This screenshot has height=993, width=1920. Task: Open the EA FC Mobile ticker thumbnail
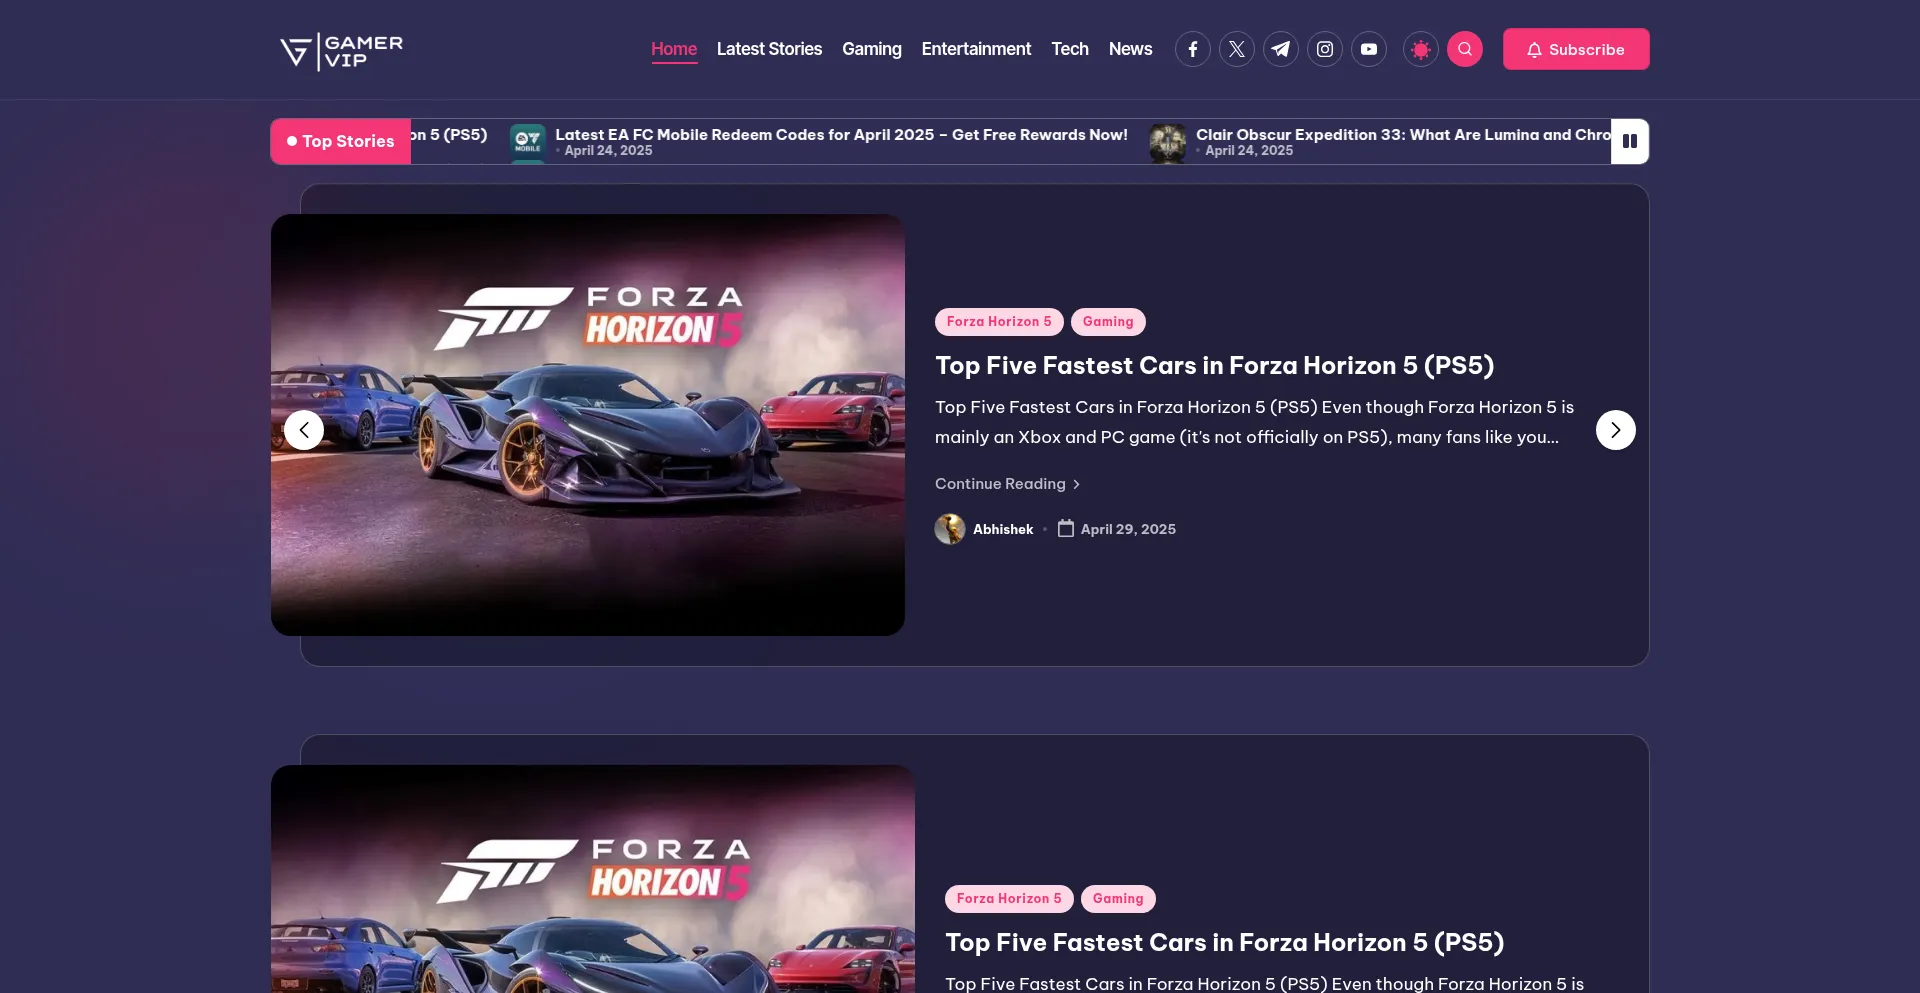point(527,141)
